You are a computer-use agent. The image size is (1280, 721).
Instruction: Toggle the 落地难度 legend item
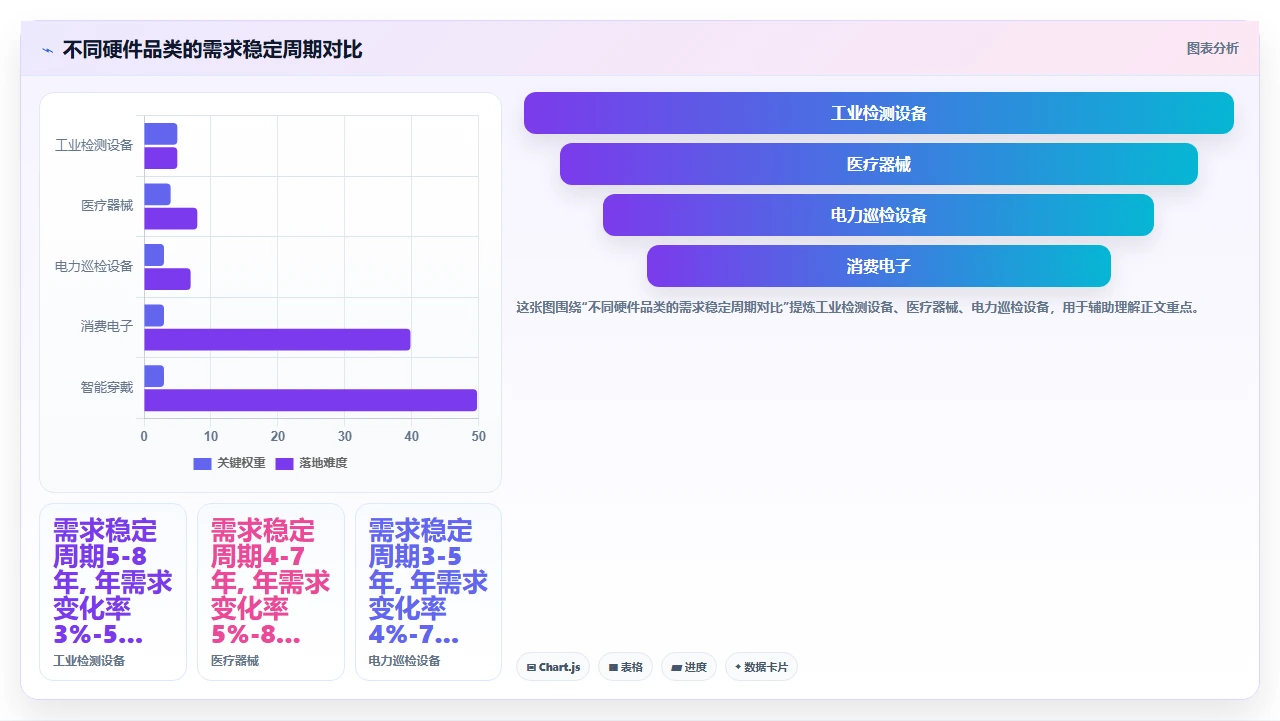311,463
